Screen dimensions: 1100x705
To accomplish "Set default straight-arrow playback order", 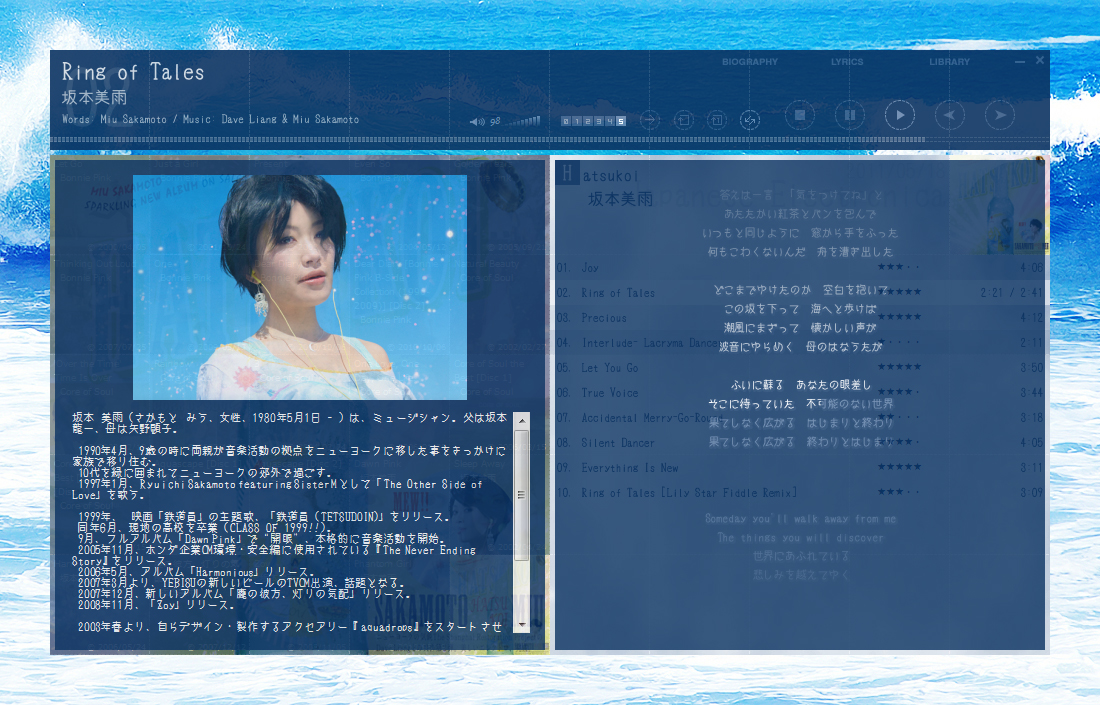I will 650,120.
